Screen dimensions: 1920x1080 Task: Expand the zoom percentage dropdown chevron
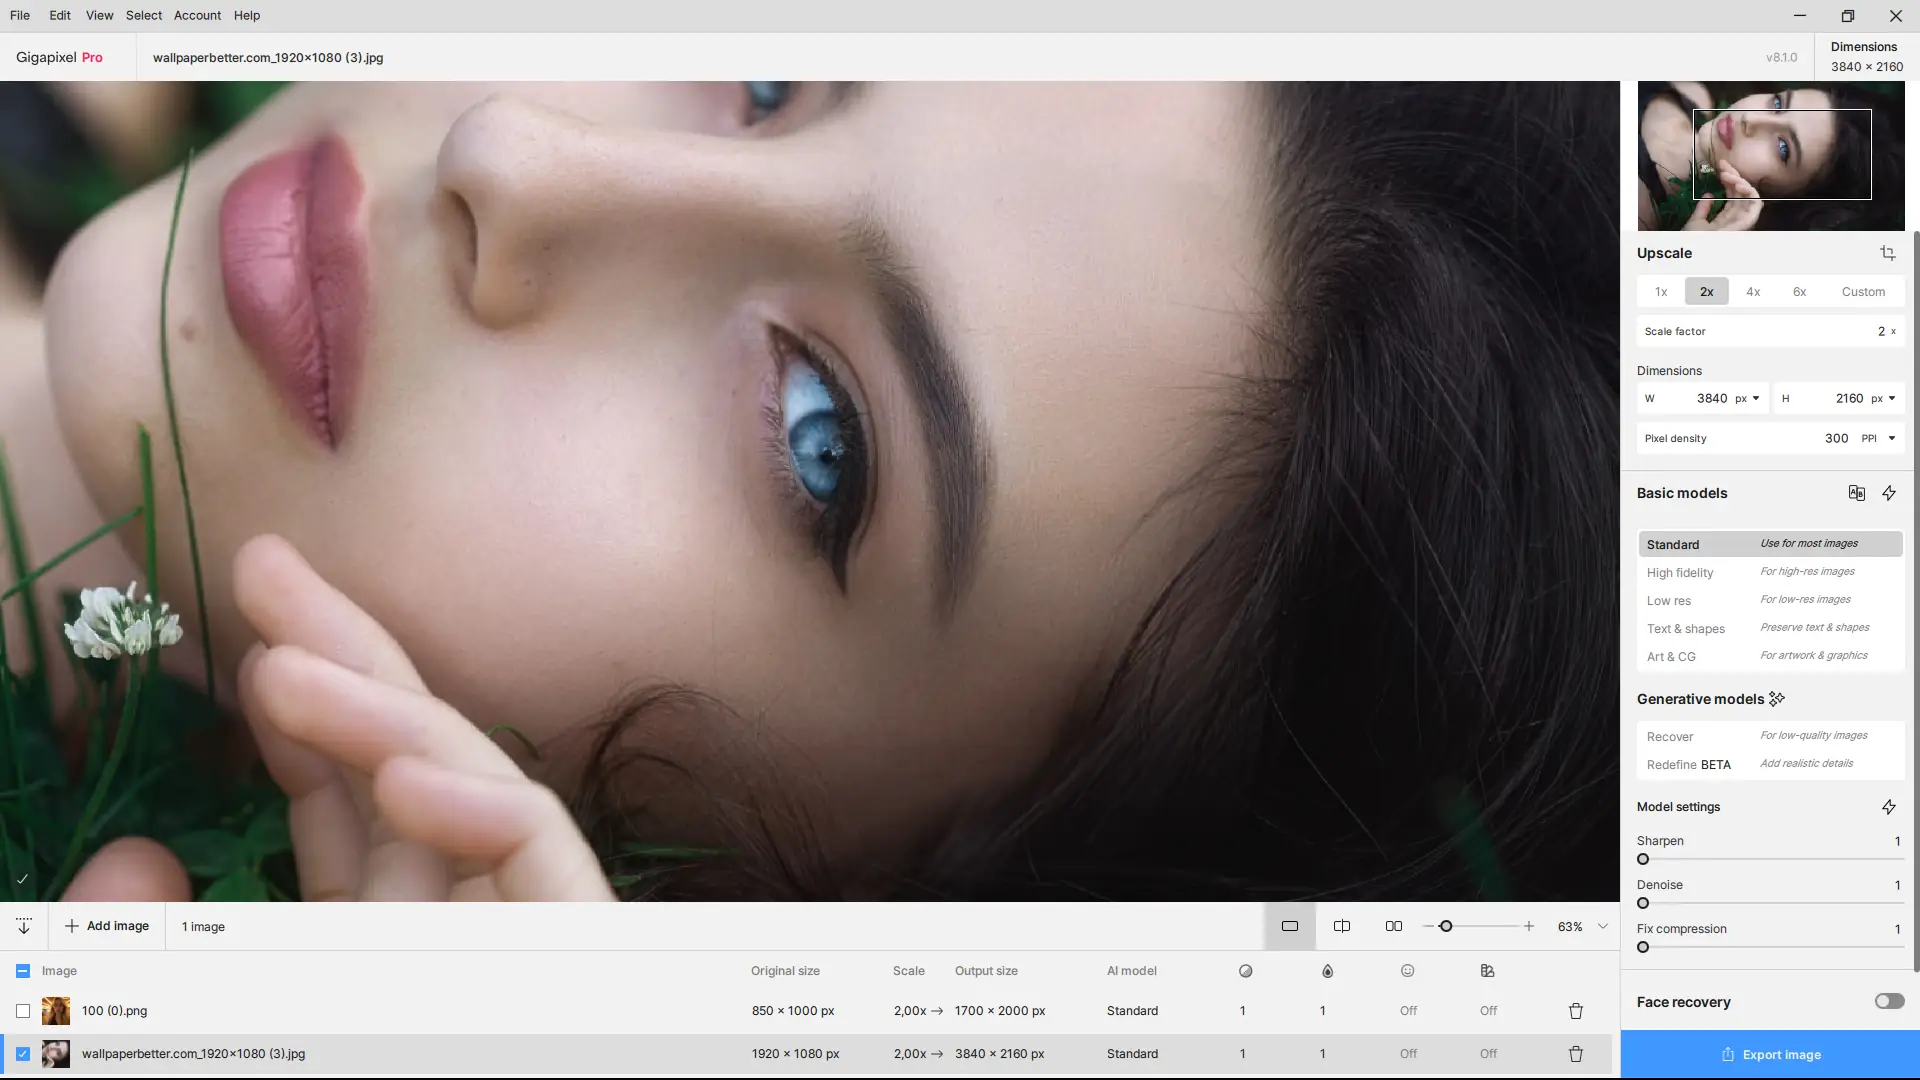tap(1603, 926)
